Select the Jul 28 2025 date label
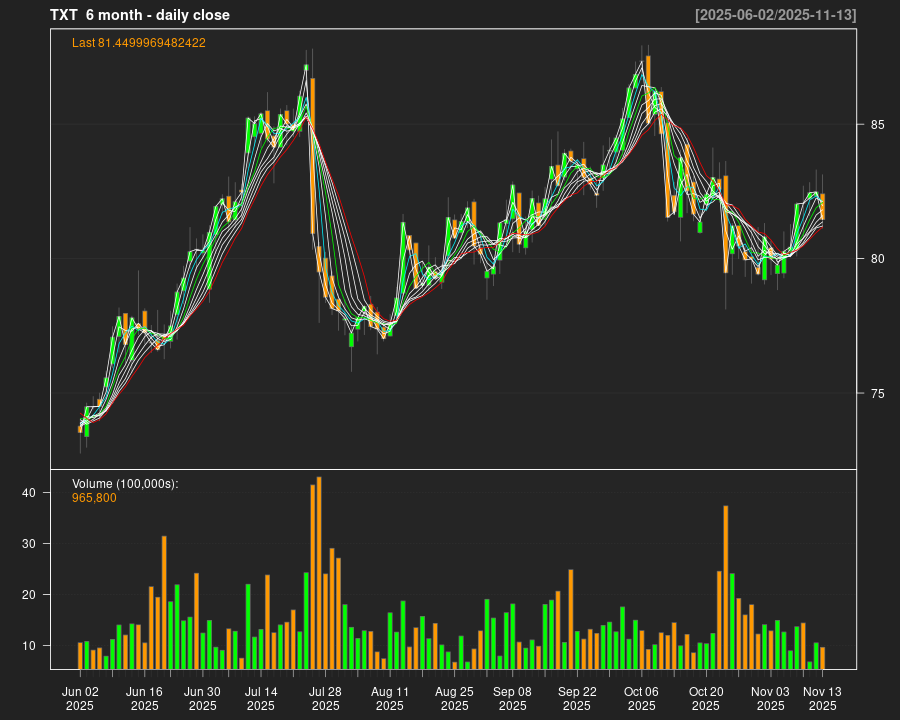 (325, 698)
